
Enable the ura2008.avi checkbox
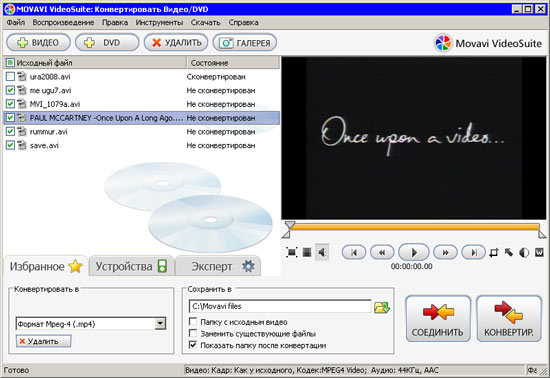[11, 76]
